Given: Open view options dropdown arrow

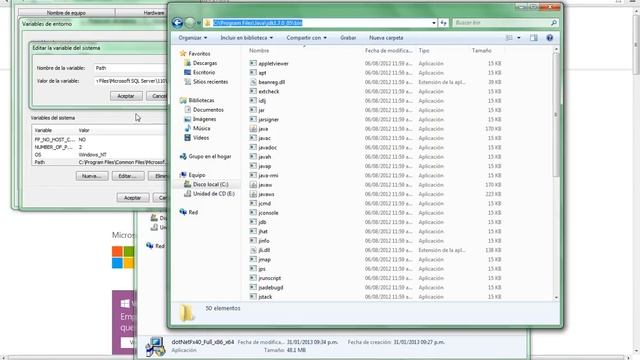Looking at the screenshot, I should [519, 38].
